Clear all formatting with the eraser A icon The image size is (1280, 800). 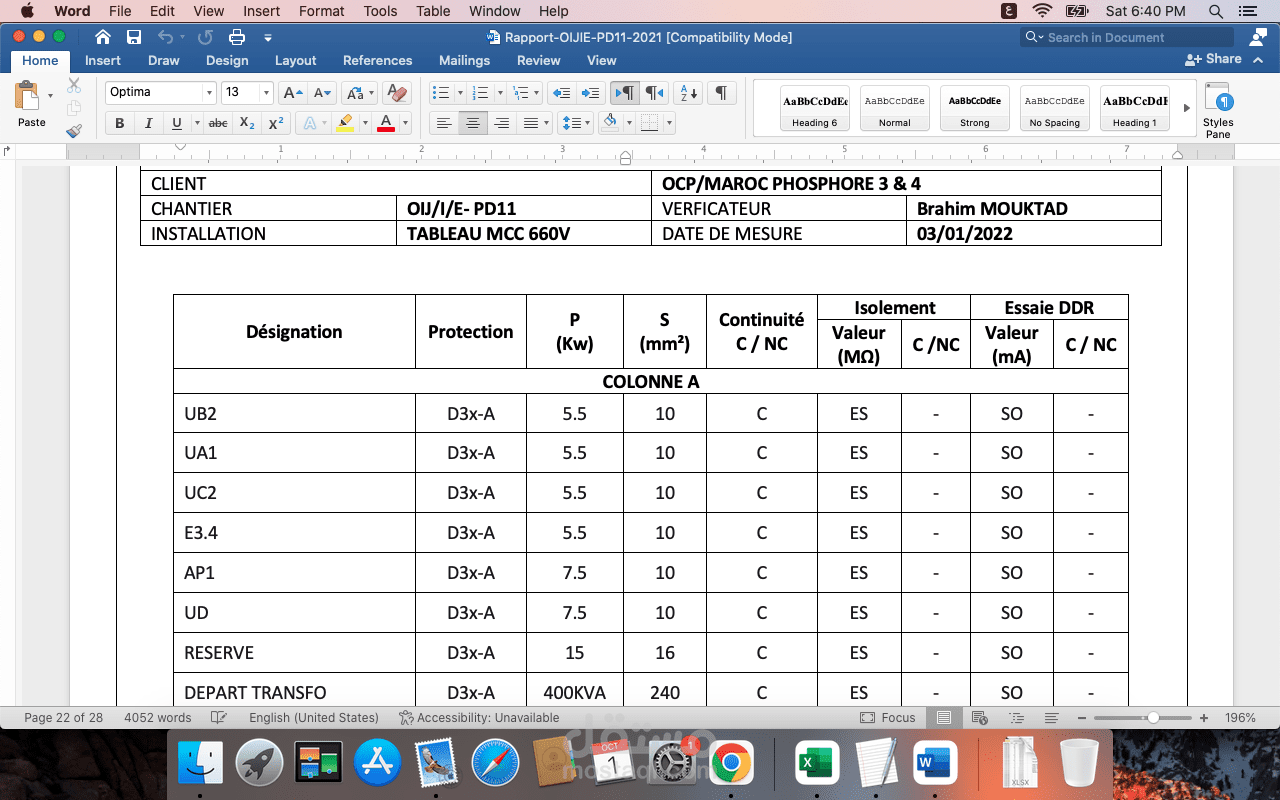click(398, 93)
